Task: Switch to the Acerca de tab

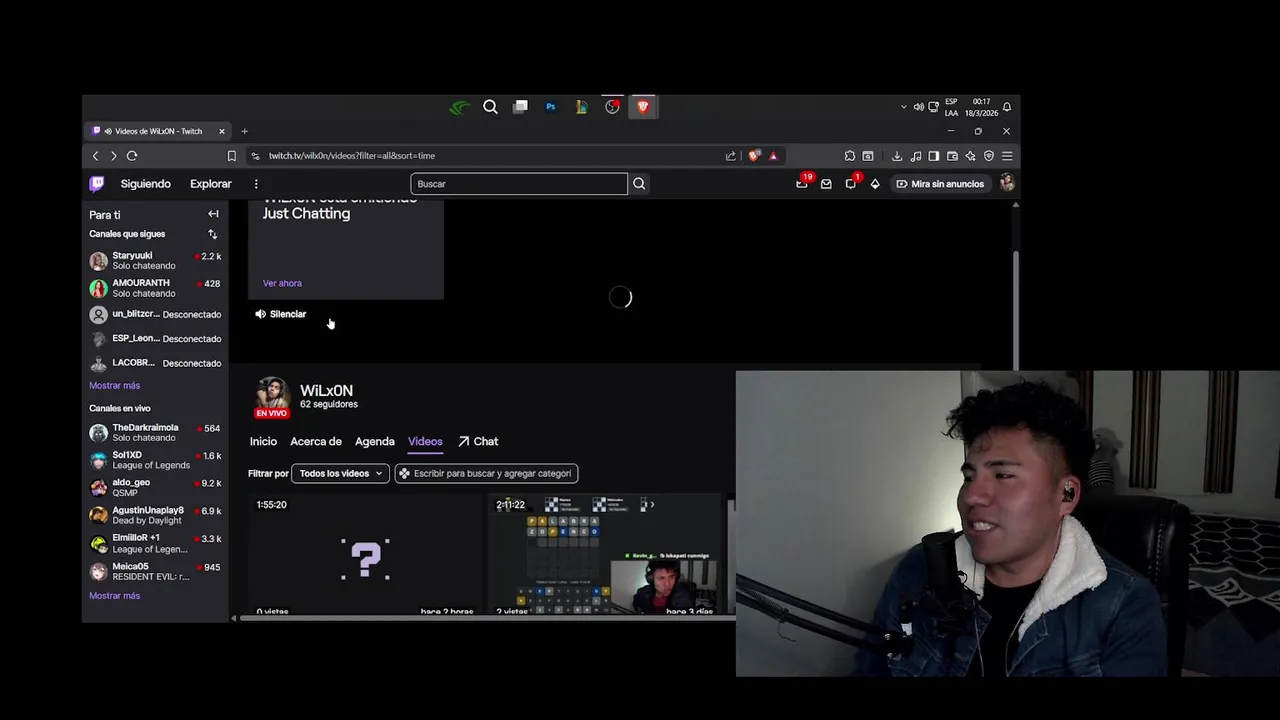Action: point(316,441)
